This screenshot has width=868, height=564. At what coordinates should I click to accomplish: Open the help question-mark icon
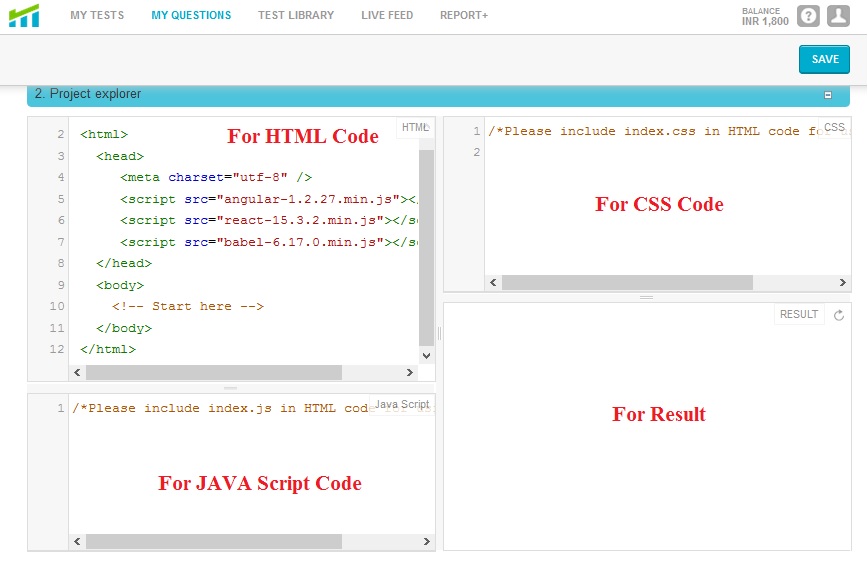808,16
